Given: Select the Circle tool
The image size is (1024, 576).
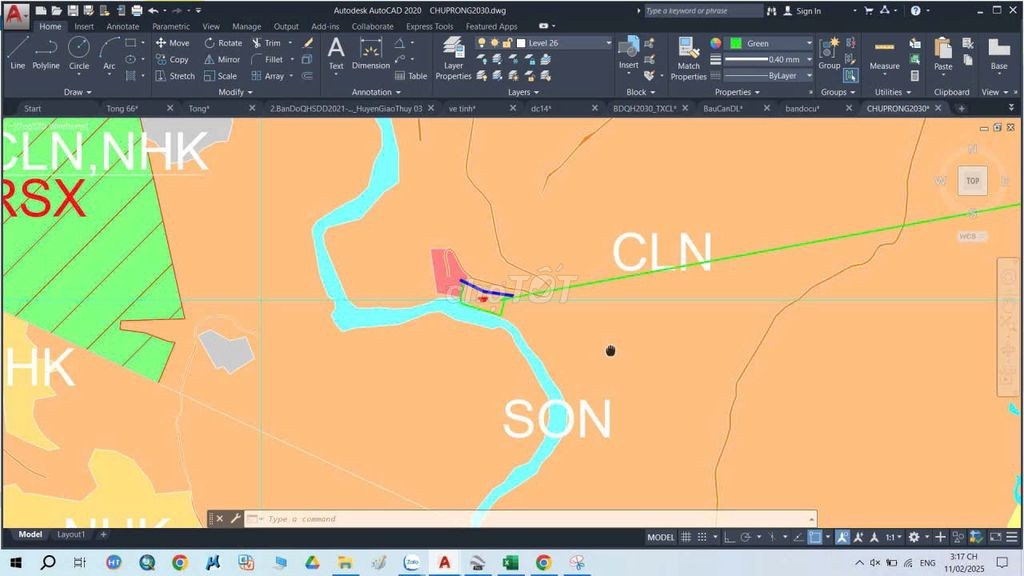Looking at the screenshot, I should pos(79,54).
